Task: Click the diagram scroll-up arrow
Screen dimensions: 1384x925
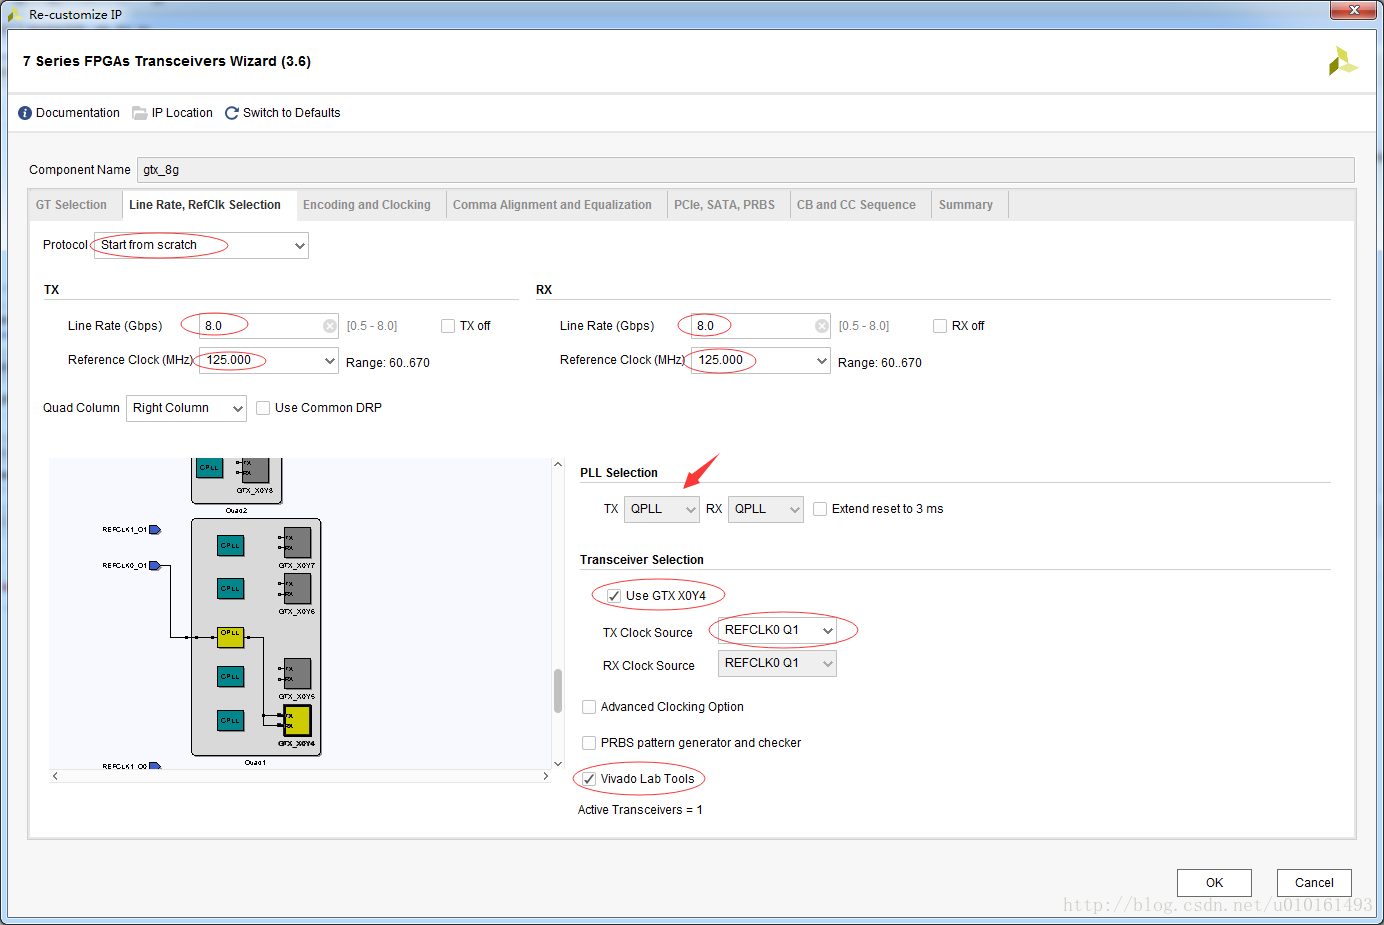Action: pyautogui.click(x=558, y=465)
